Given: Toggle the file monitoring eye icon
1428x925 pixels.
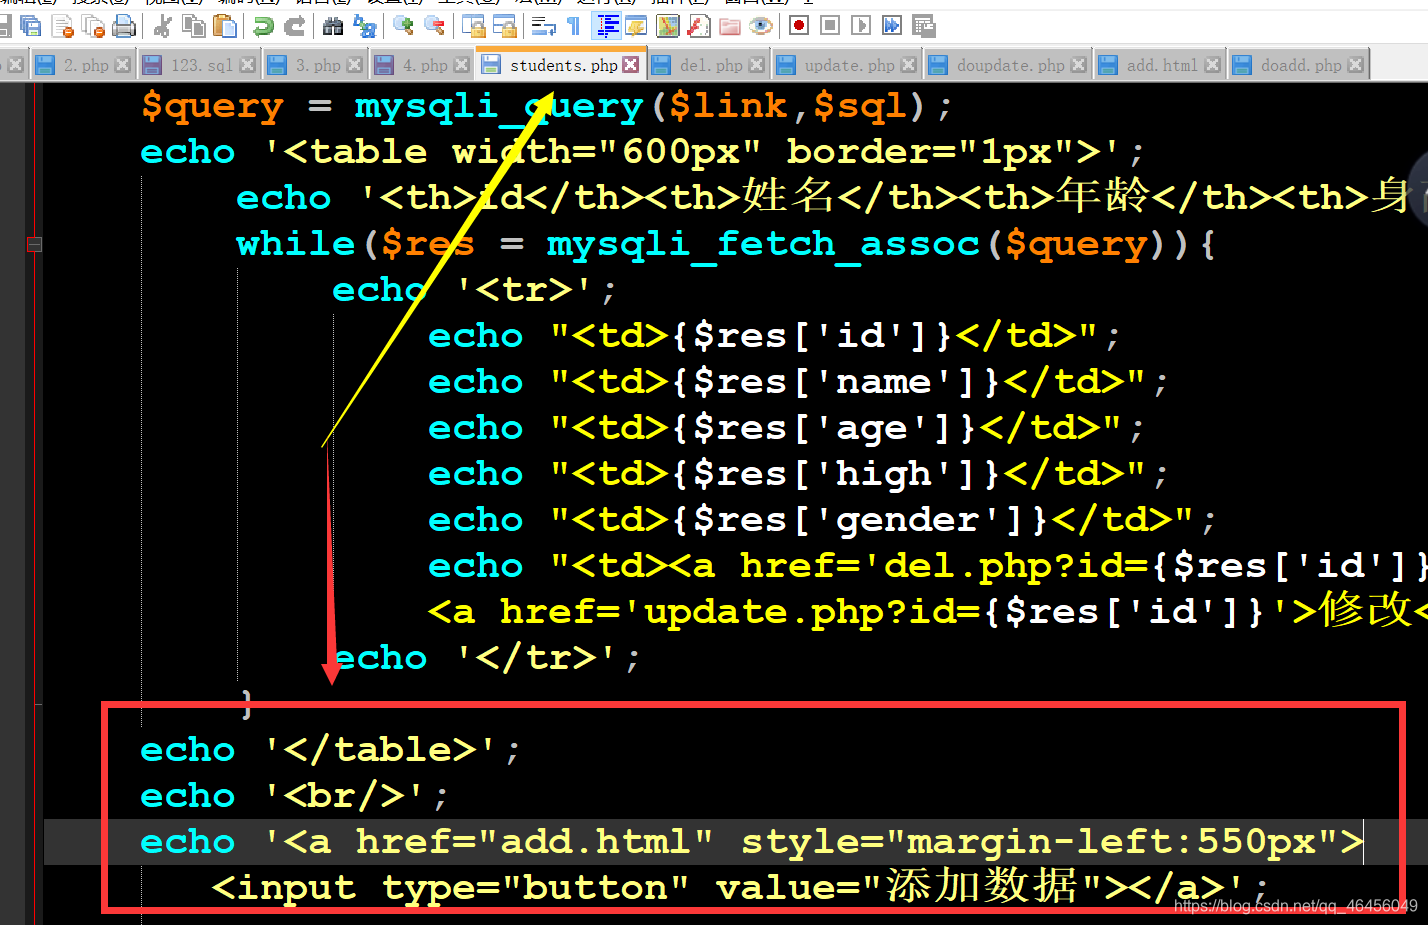Looking at the screenshot, I should pos(761,26).
